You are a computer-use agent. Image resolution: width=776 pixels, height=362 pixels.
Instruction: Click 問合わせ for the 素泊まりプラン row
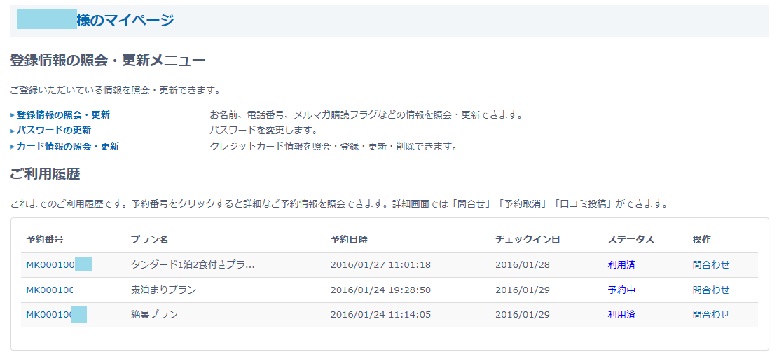click(x=711, y=290)
